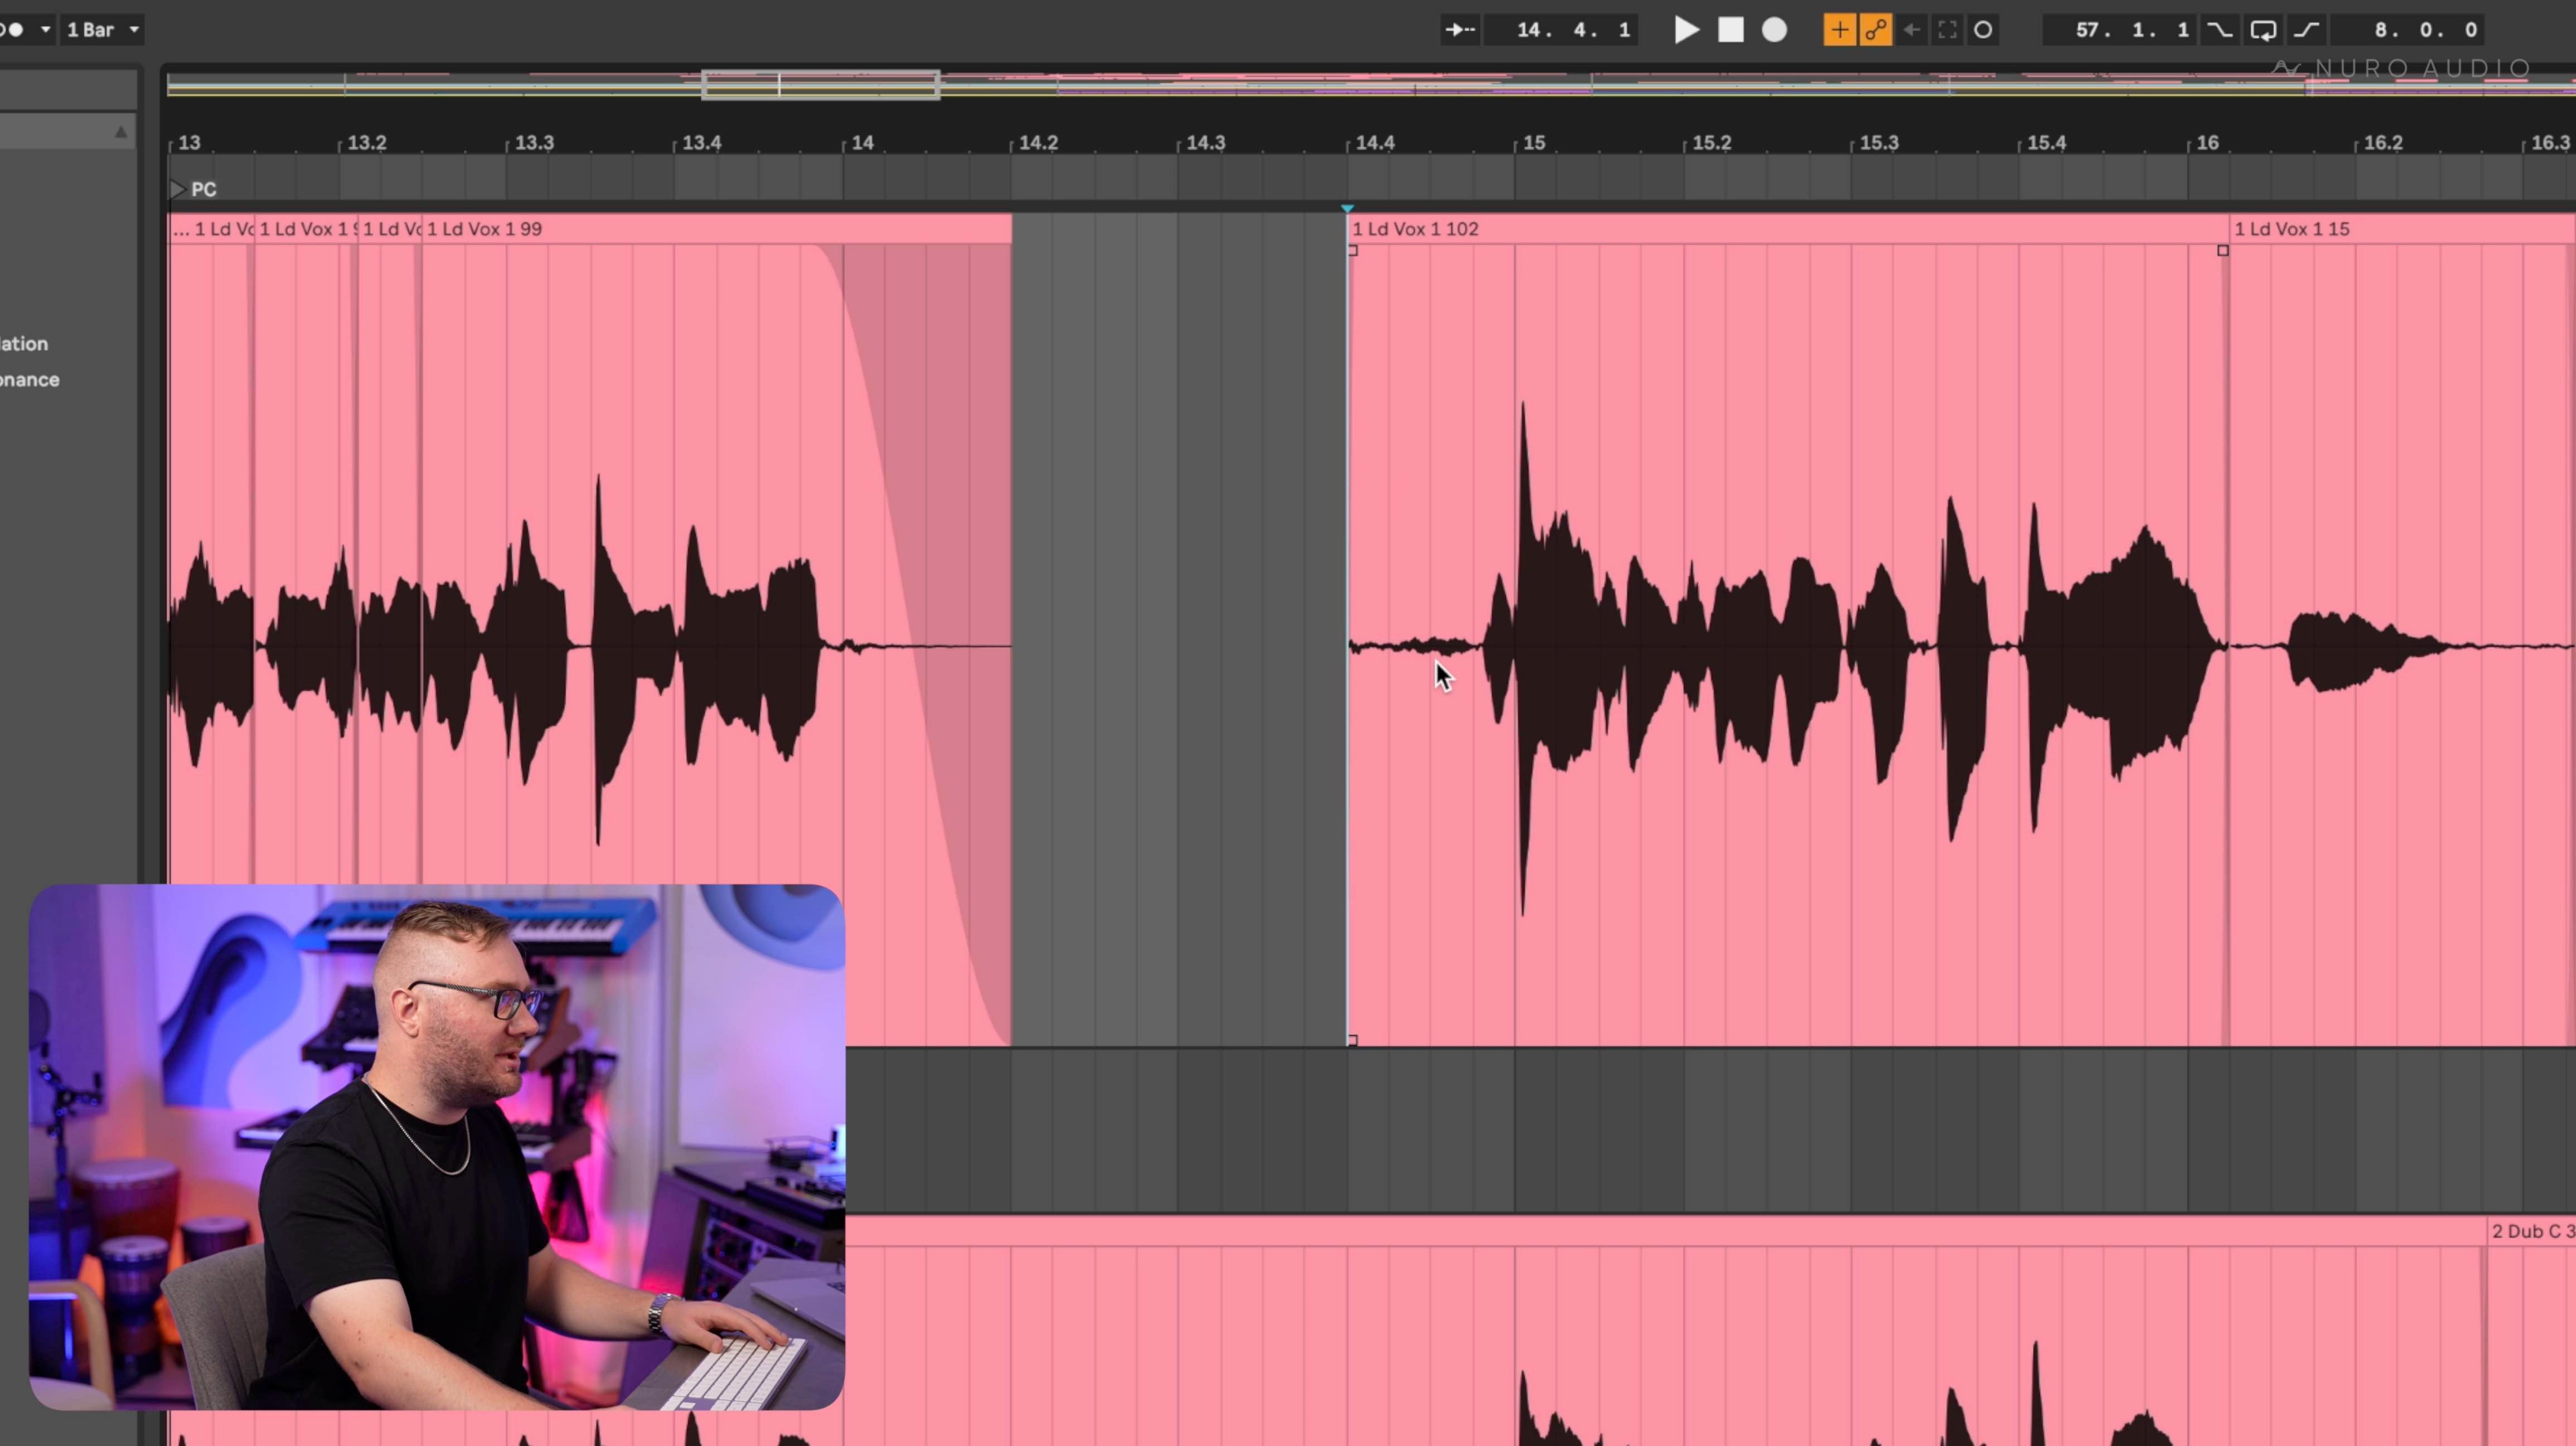Viewport: 2576px width, 1446px height.
Task: Open the metronome settings dropdown arrow
Action: coord(45,30)
